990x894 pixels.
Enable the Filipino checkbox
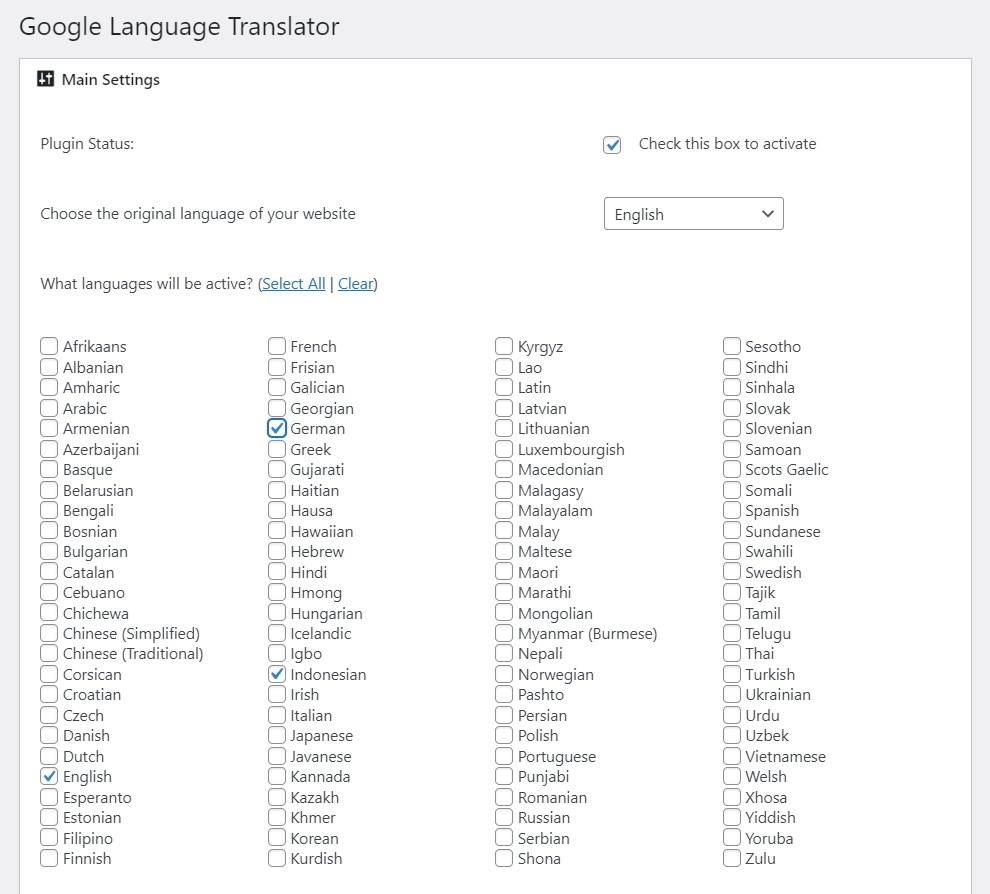coord(49,838)
